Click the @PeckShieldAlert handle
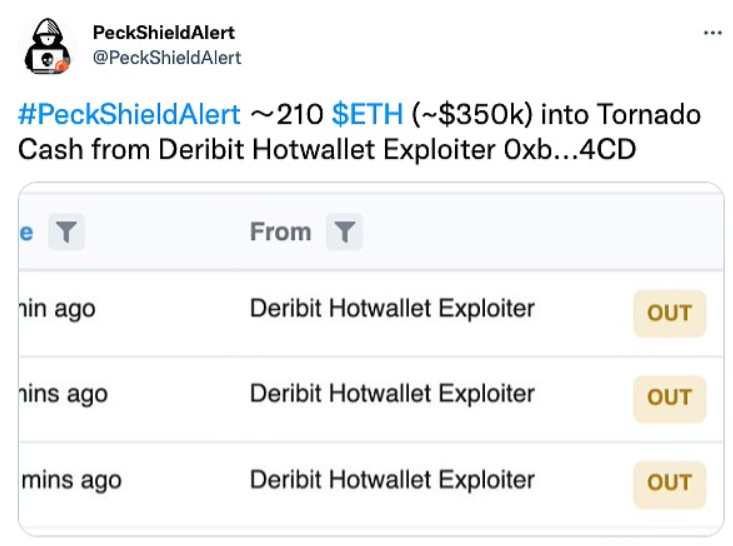The image size is (733, 546). tap(167, 57)
